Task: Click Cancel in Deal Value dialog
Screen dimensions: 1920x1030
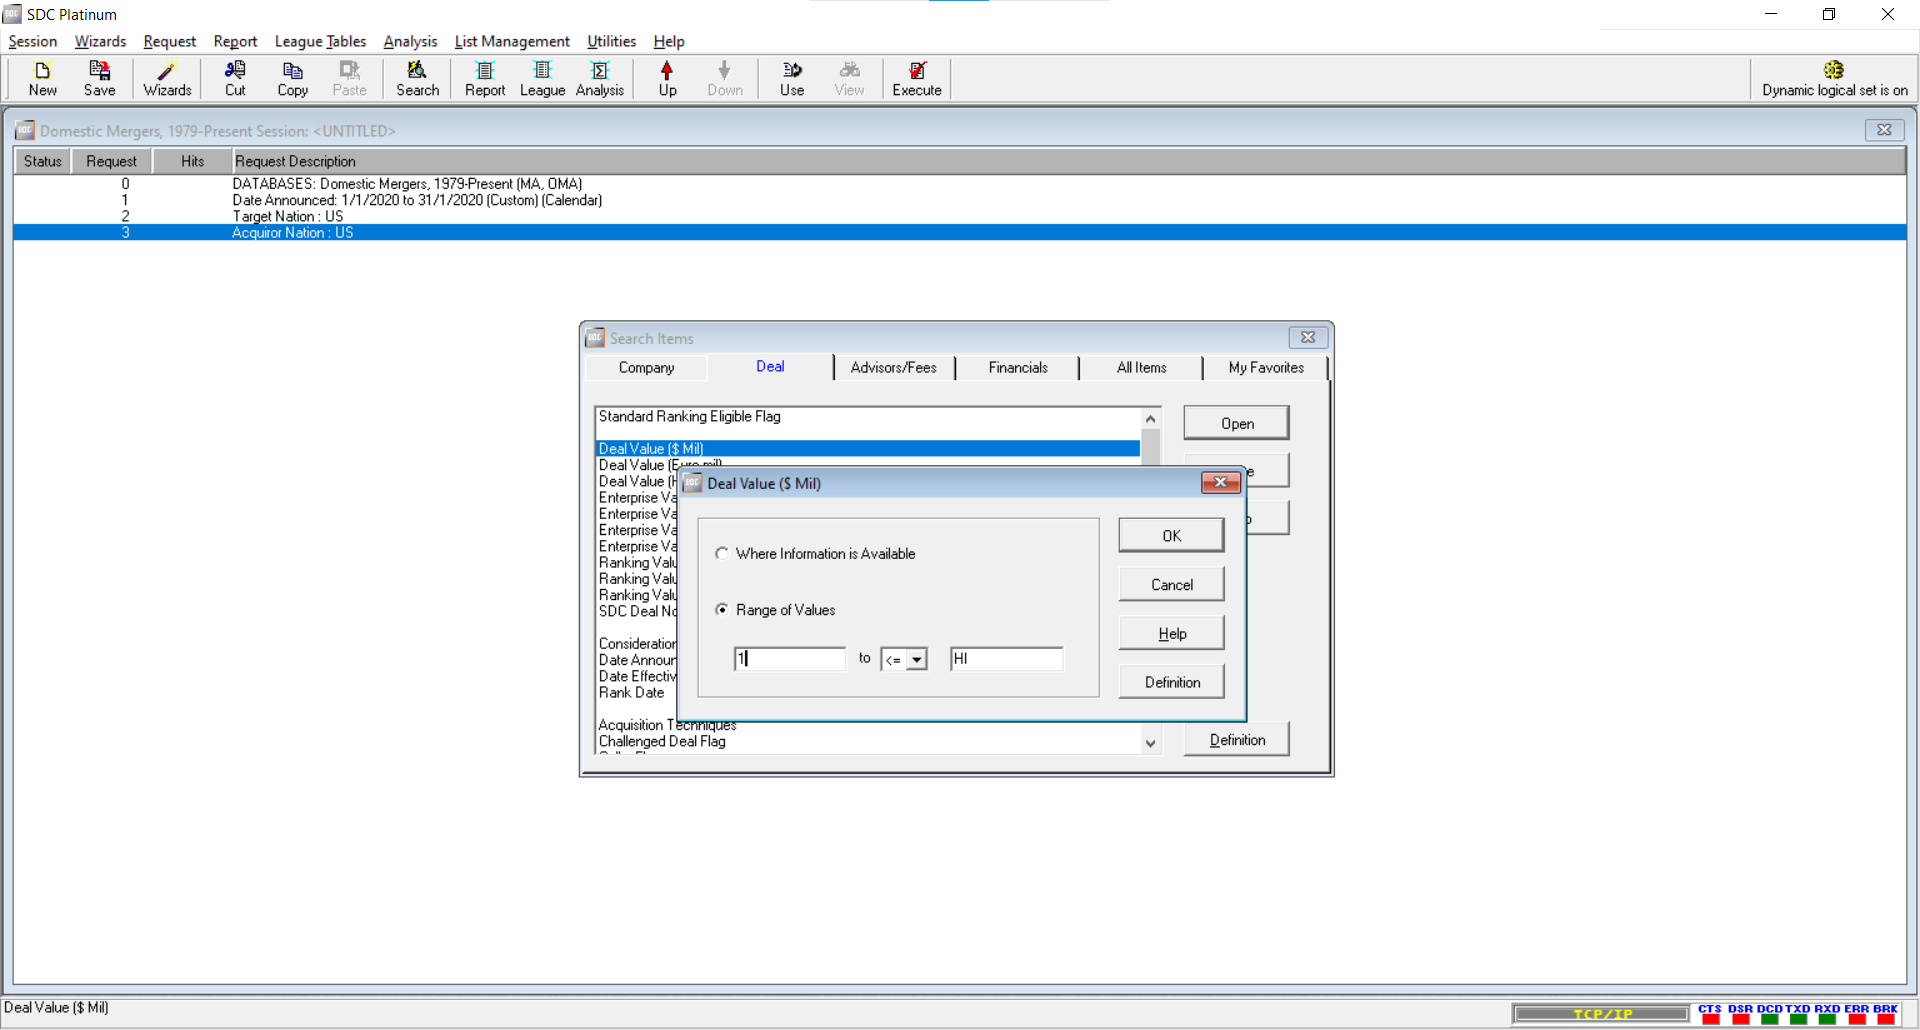Action: 1171,585
